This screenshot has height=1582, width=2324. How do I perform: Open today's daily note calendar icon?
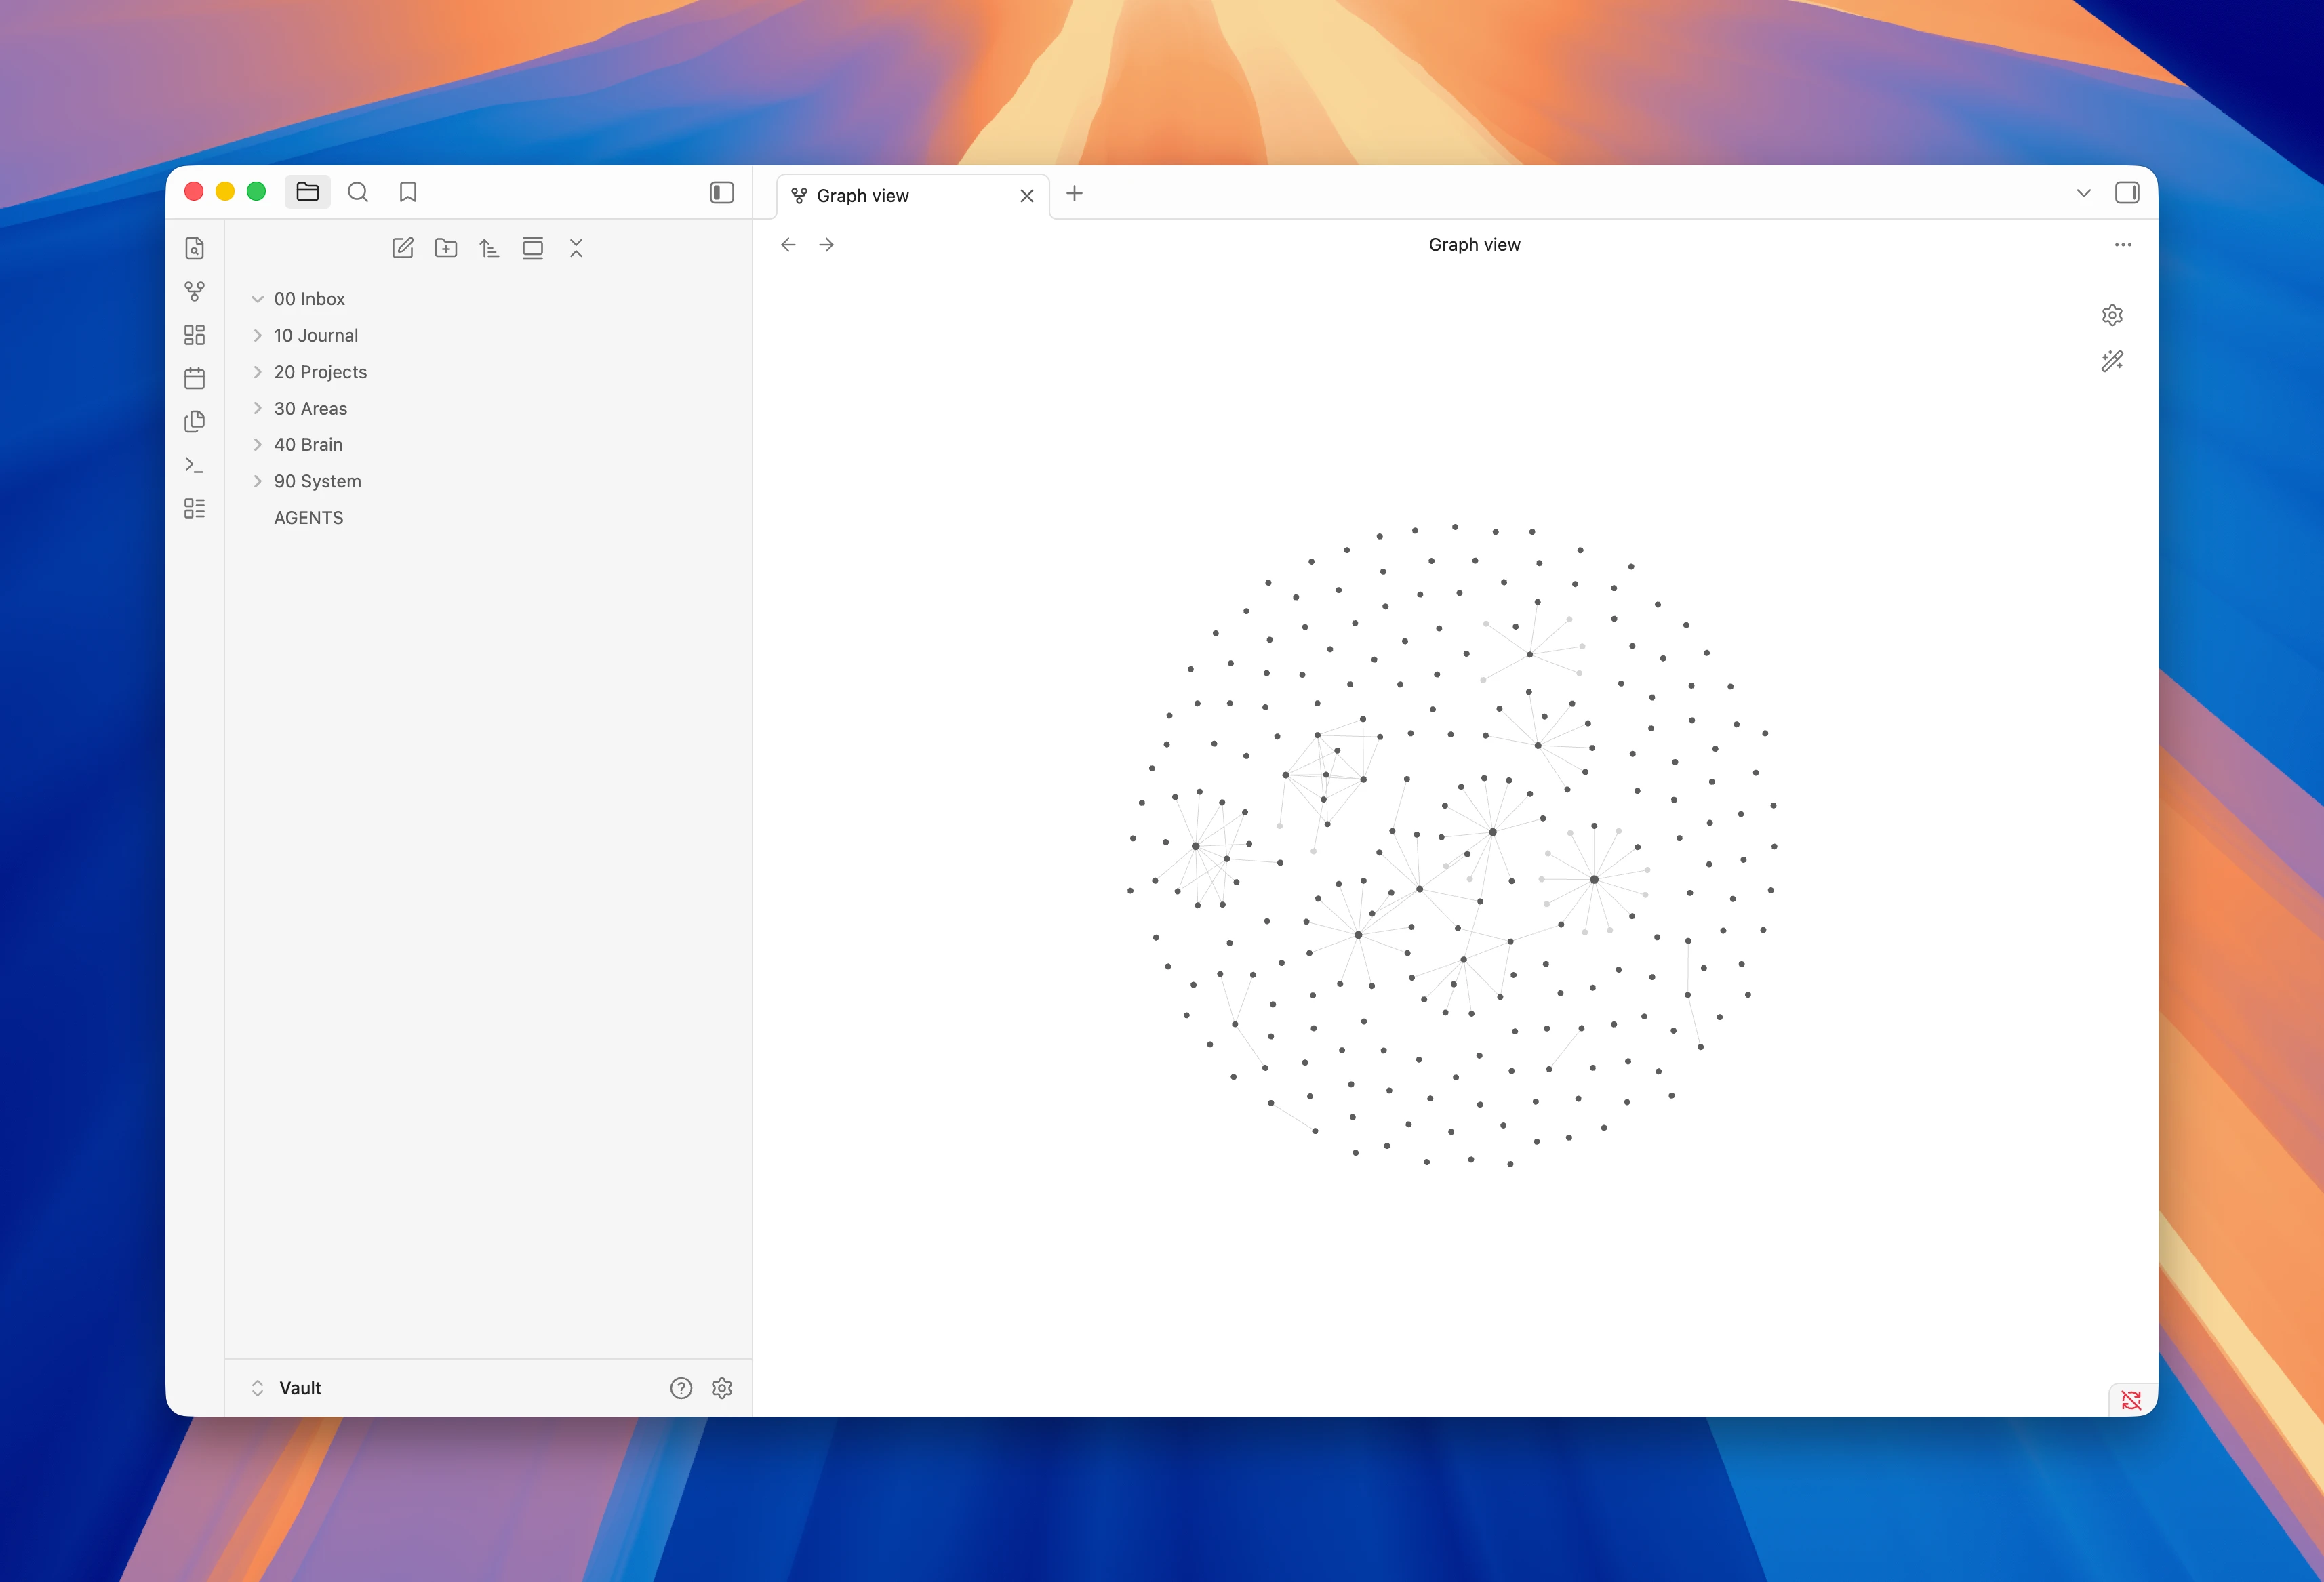(195, 378)
